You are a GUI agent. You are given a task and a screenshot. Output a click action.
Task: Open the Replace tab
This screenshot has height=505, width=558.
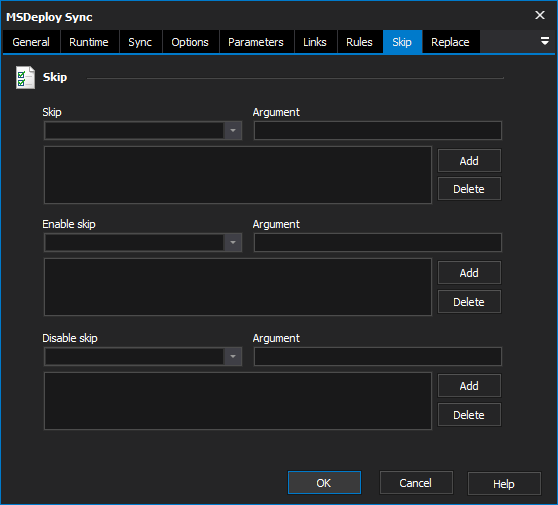point(451,42)
